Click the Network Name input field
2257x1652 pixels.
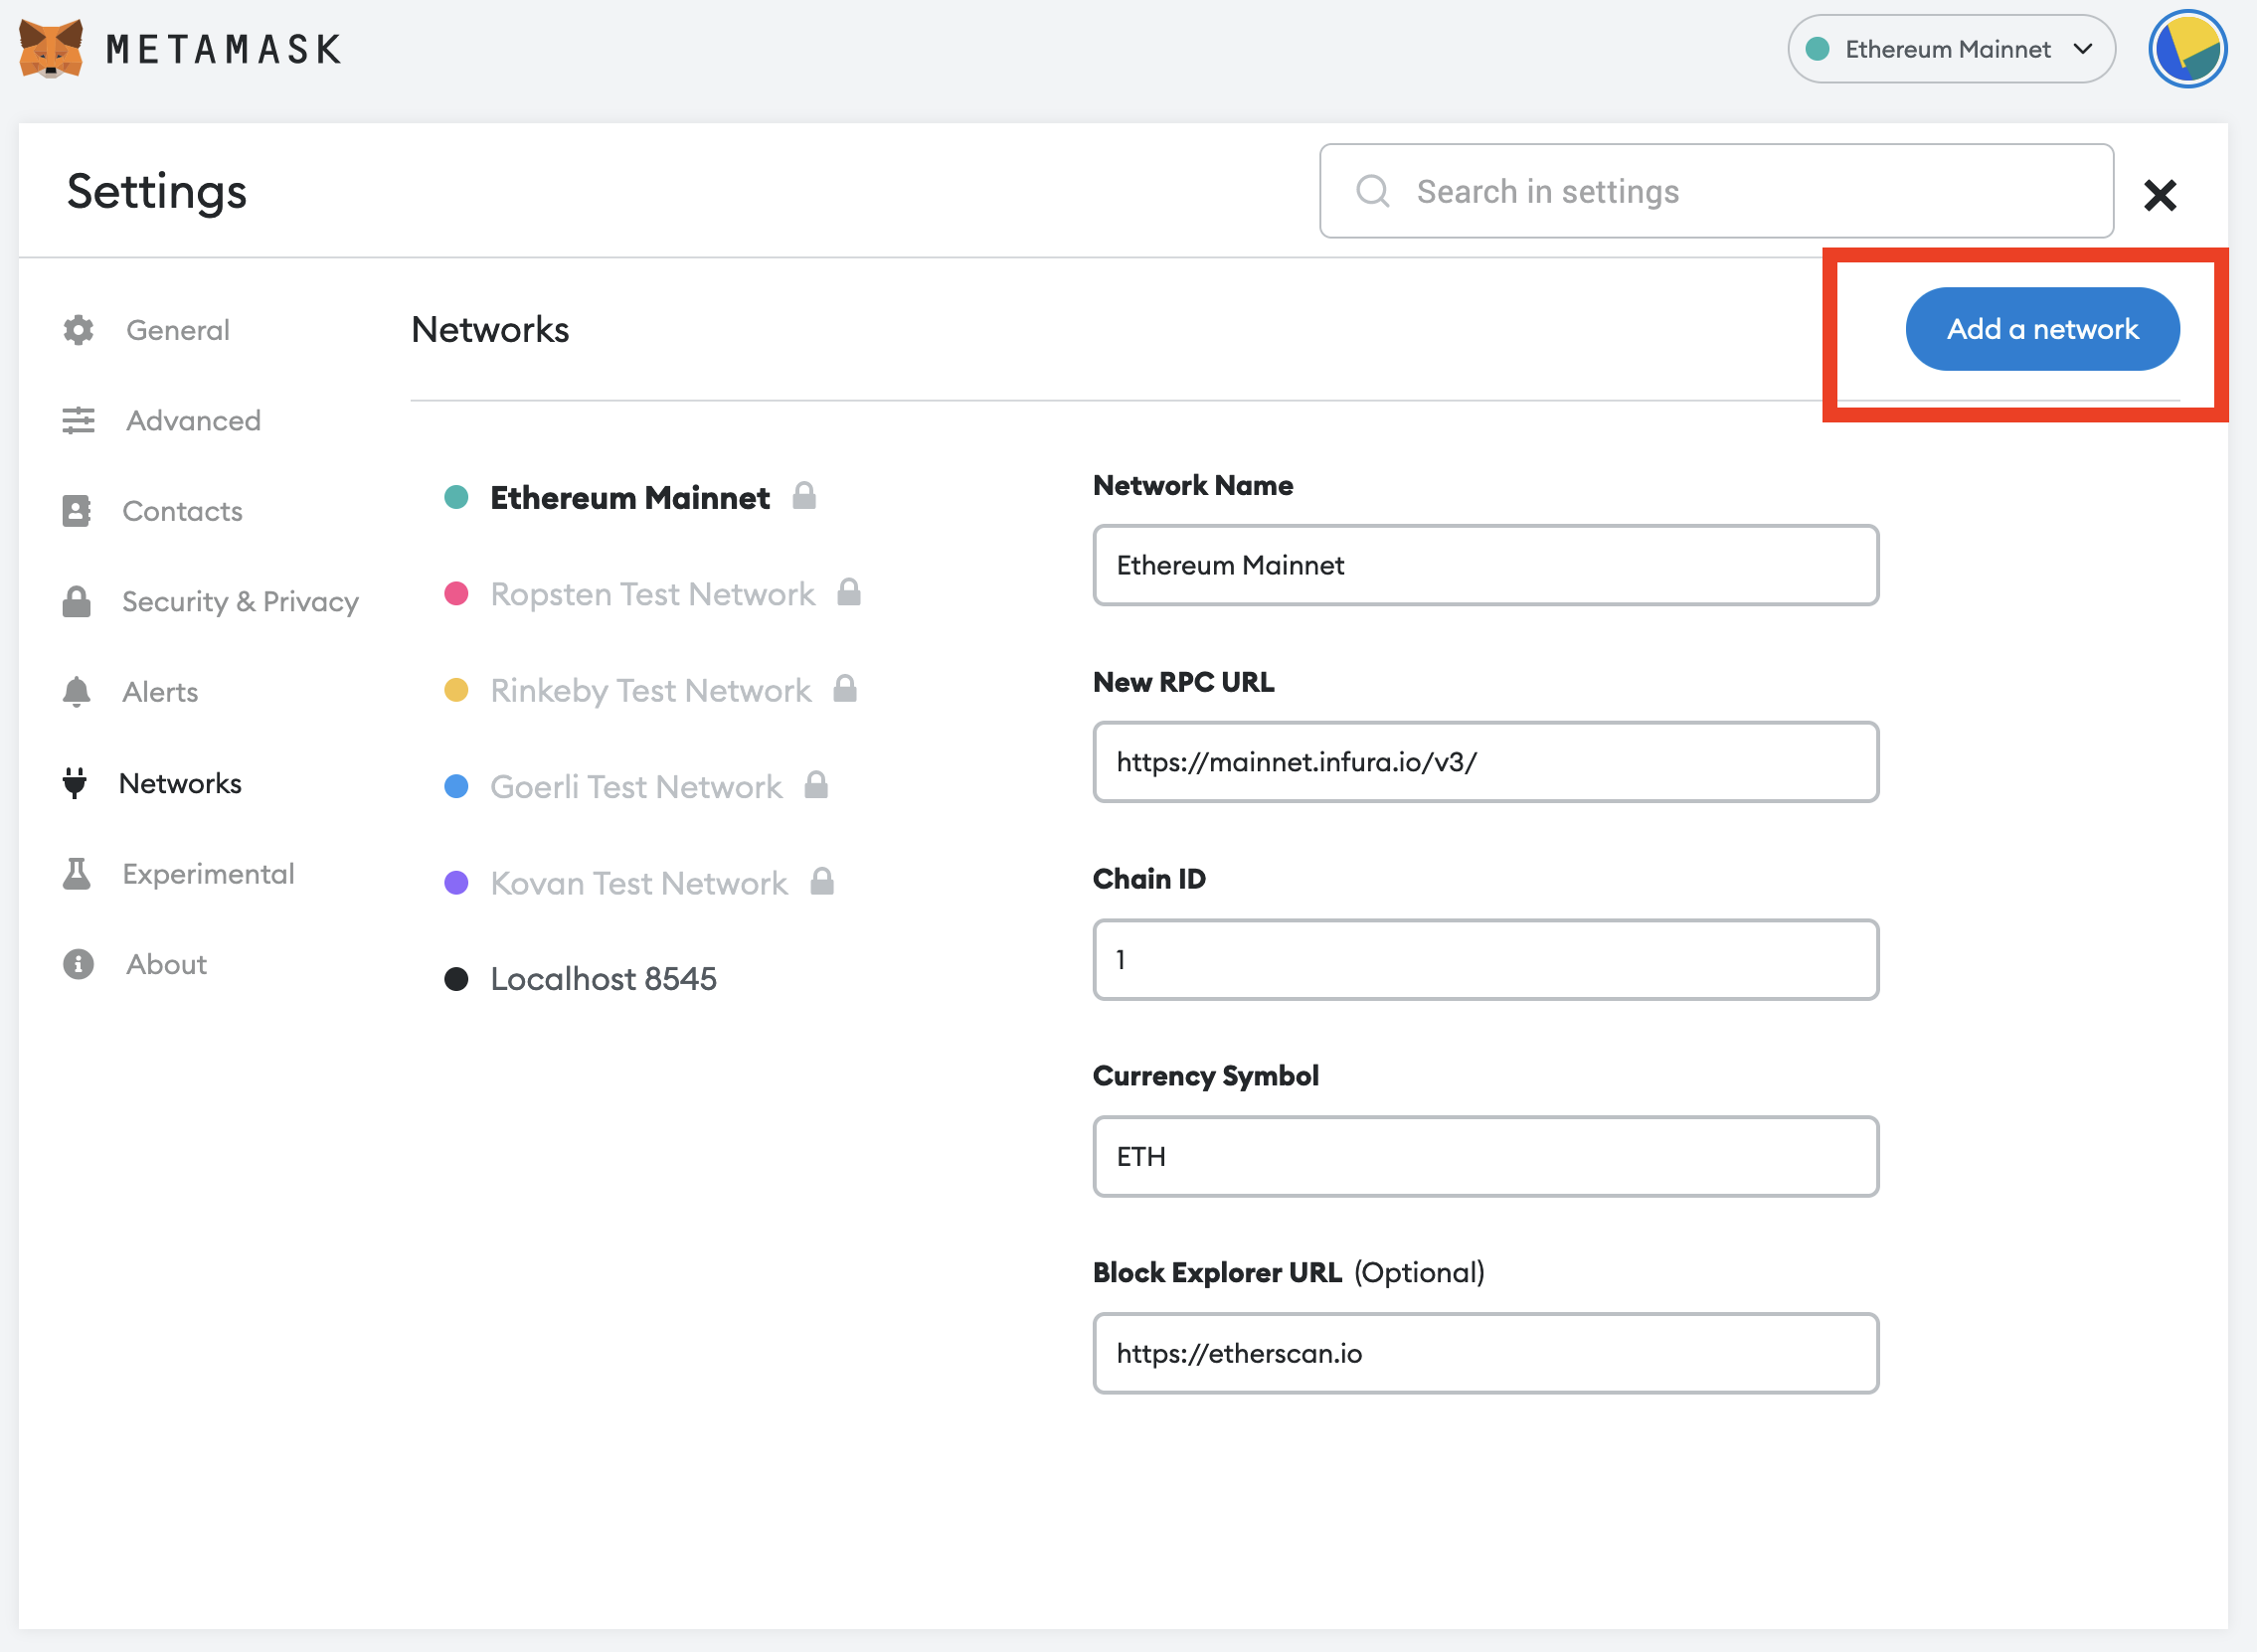[1486, 565]
